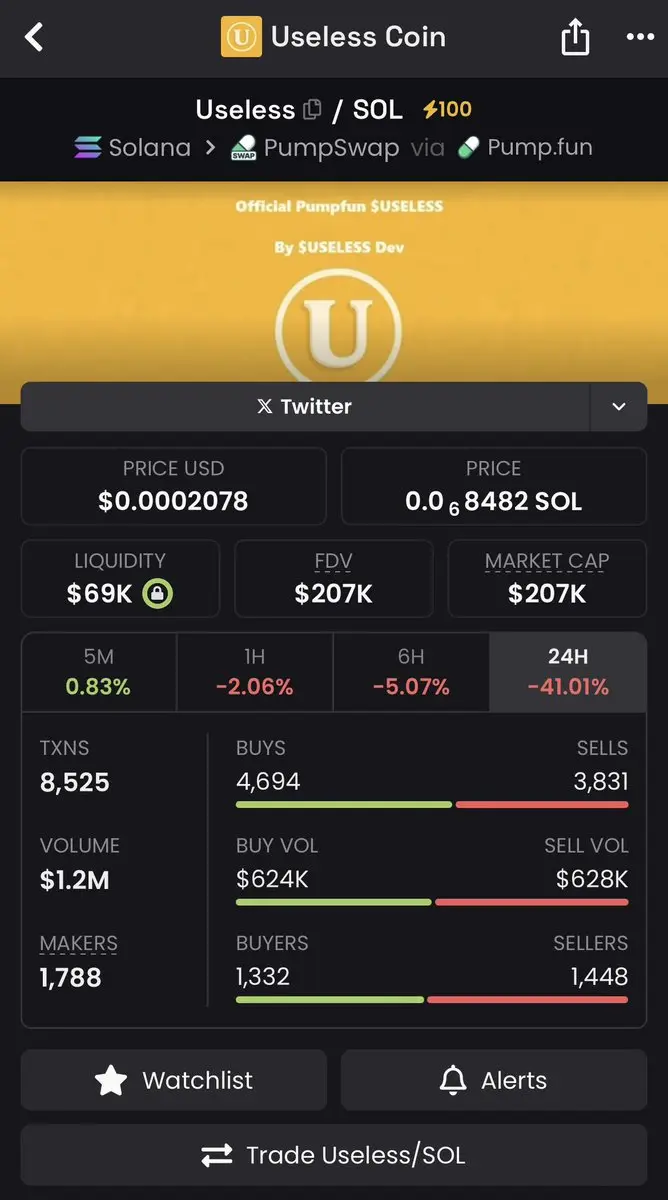
Task: Tap the liquidity lock icon
Action: point(157,594)
